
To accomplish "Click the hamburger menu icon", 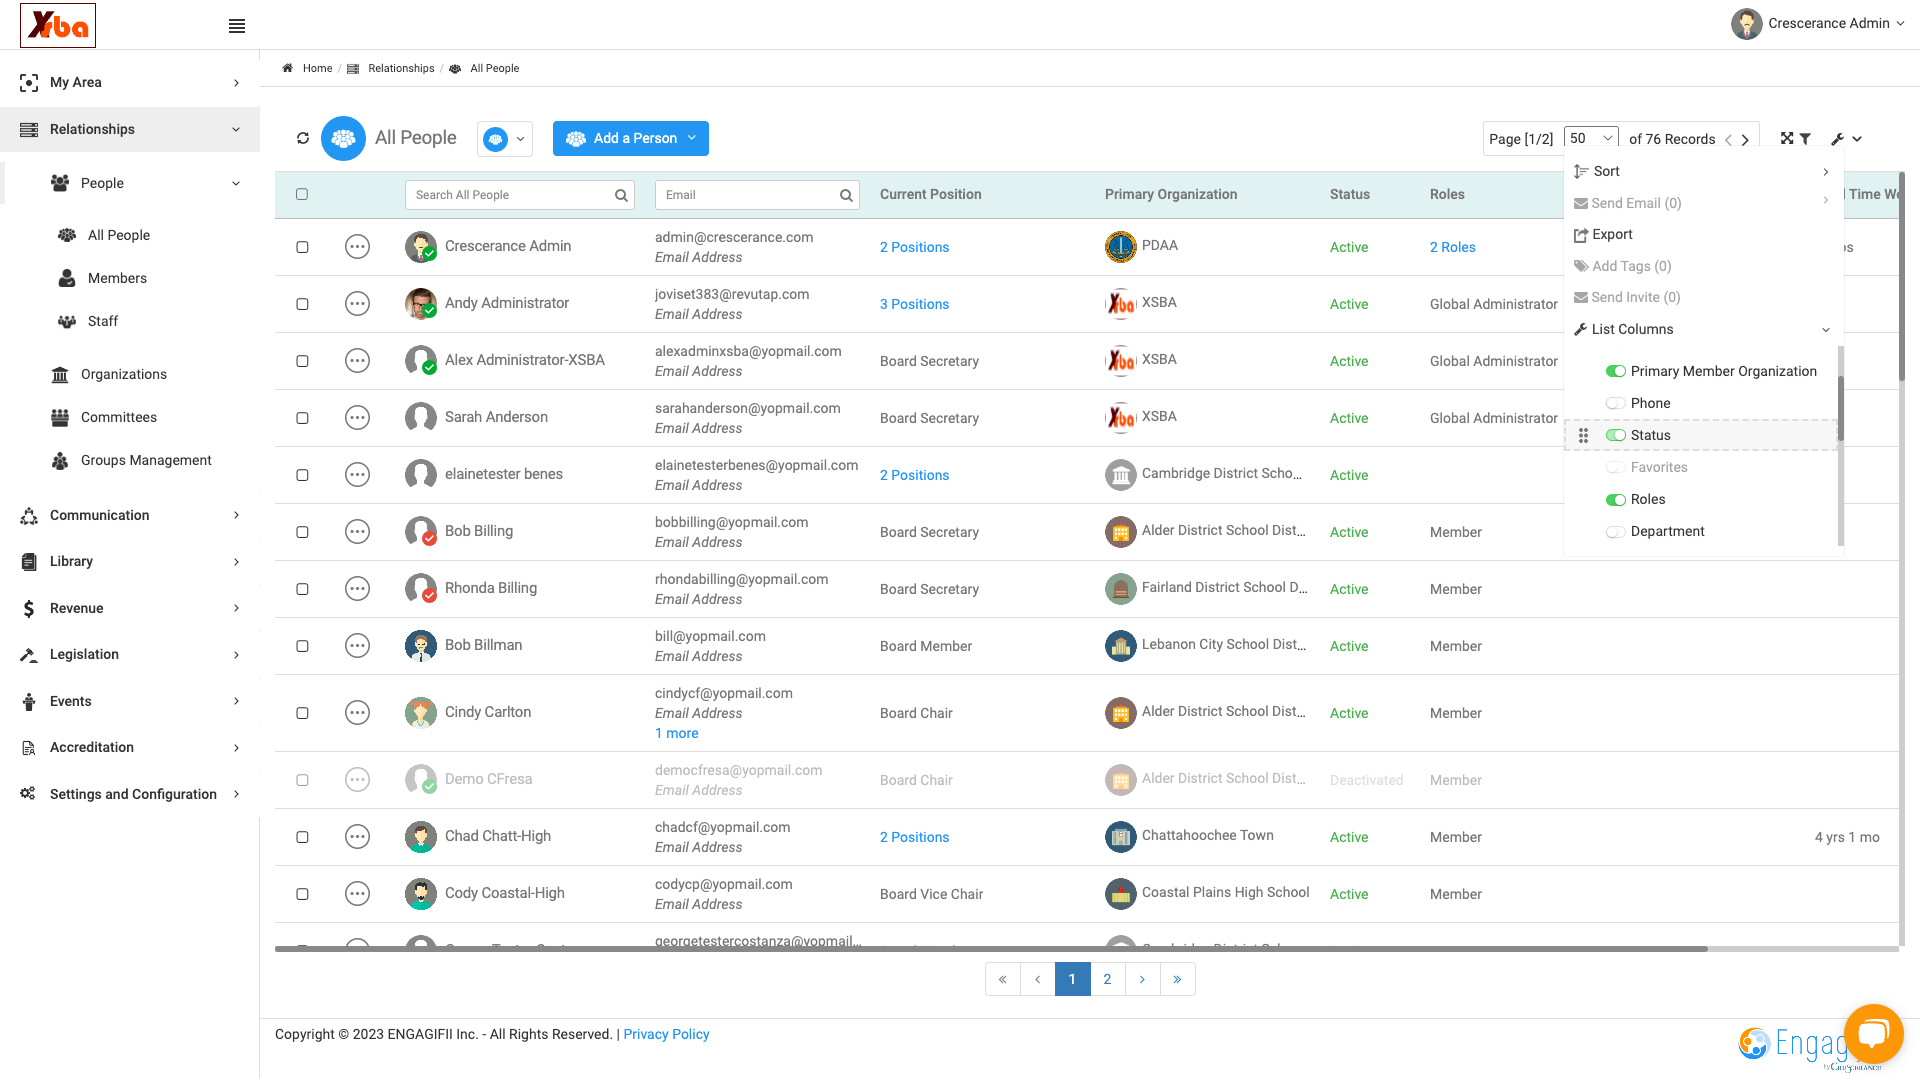I will point(237,26).
